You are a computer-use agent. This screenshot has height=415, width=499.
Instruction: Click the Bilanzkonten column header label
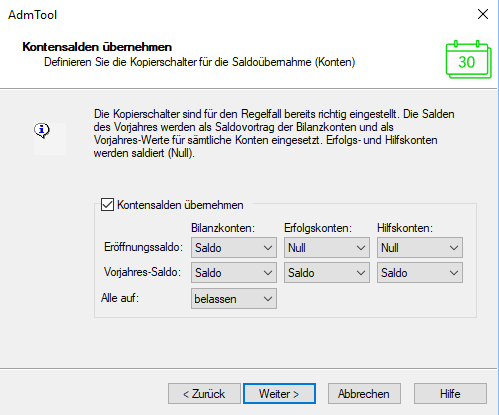(223, 228)
